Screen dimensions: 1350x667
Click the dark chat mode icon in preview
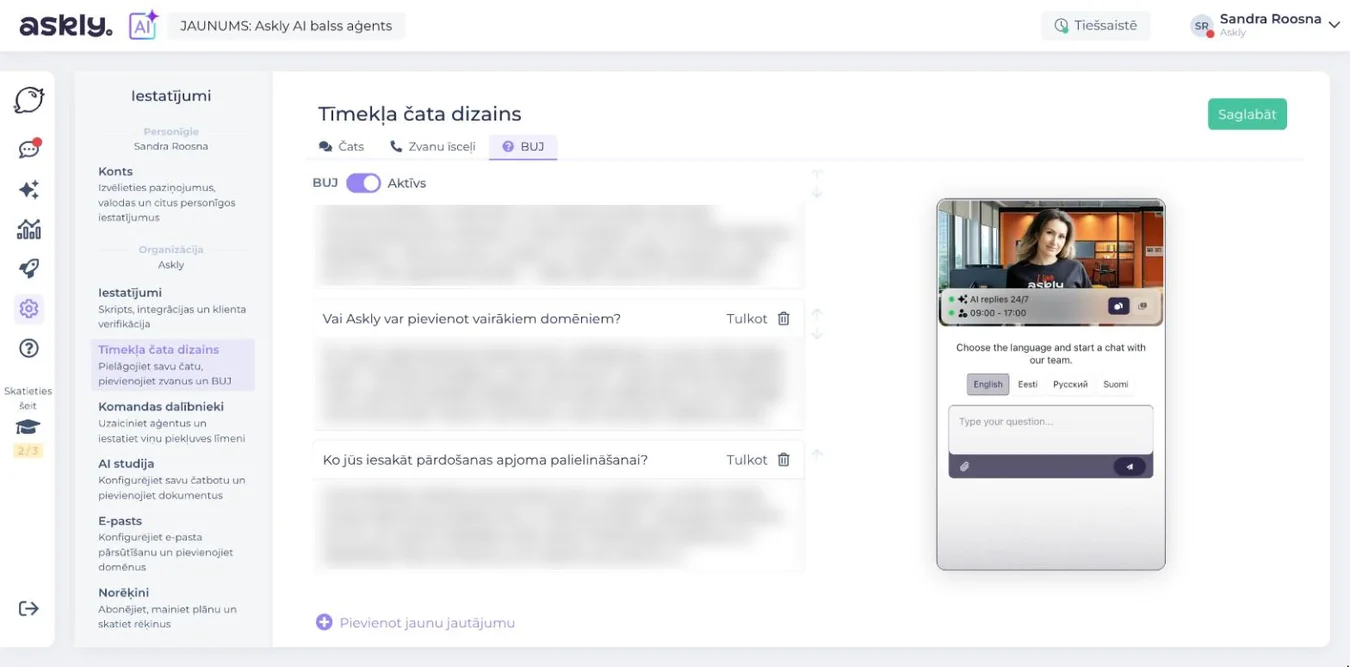[1118, 306]
